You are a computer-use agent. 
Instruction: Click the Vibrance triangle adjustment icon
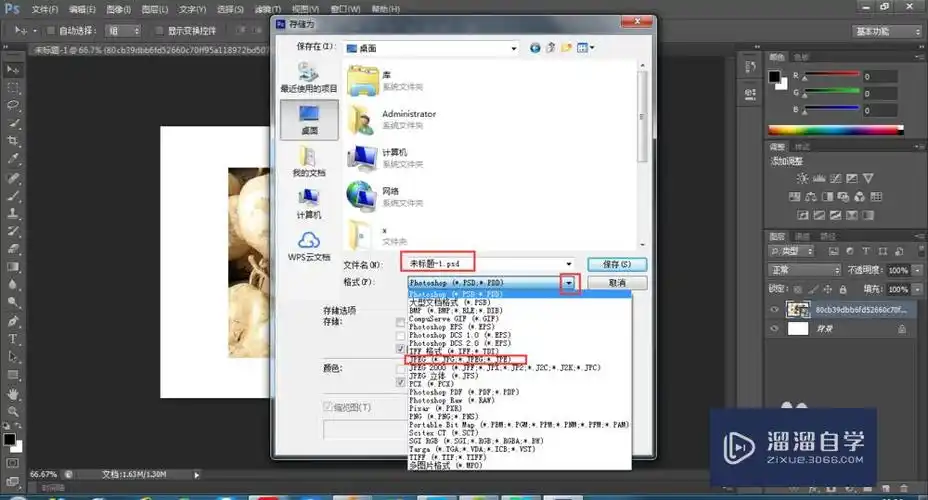coord(868,178)
